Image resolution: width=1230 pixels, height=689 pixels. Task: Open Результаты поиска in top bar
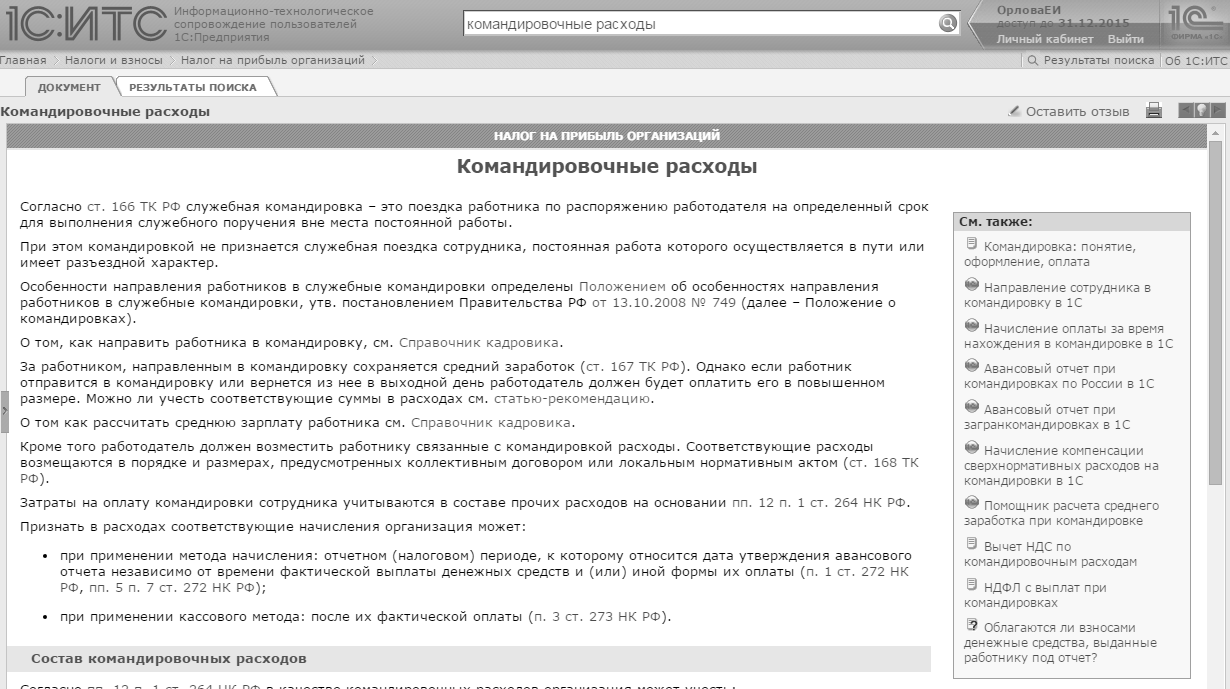coord(1098,60)
